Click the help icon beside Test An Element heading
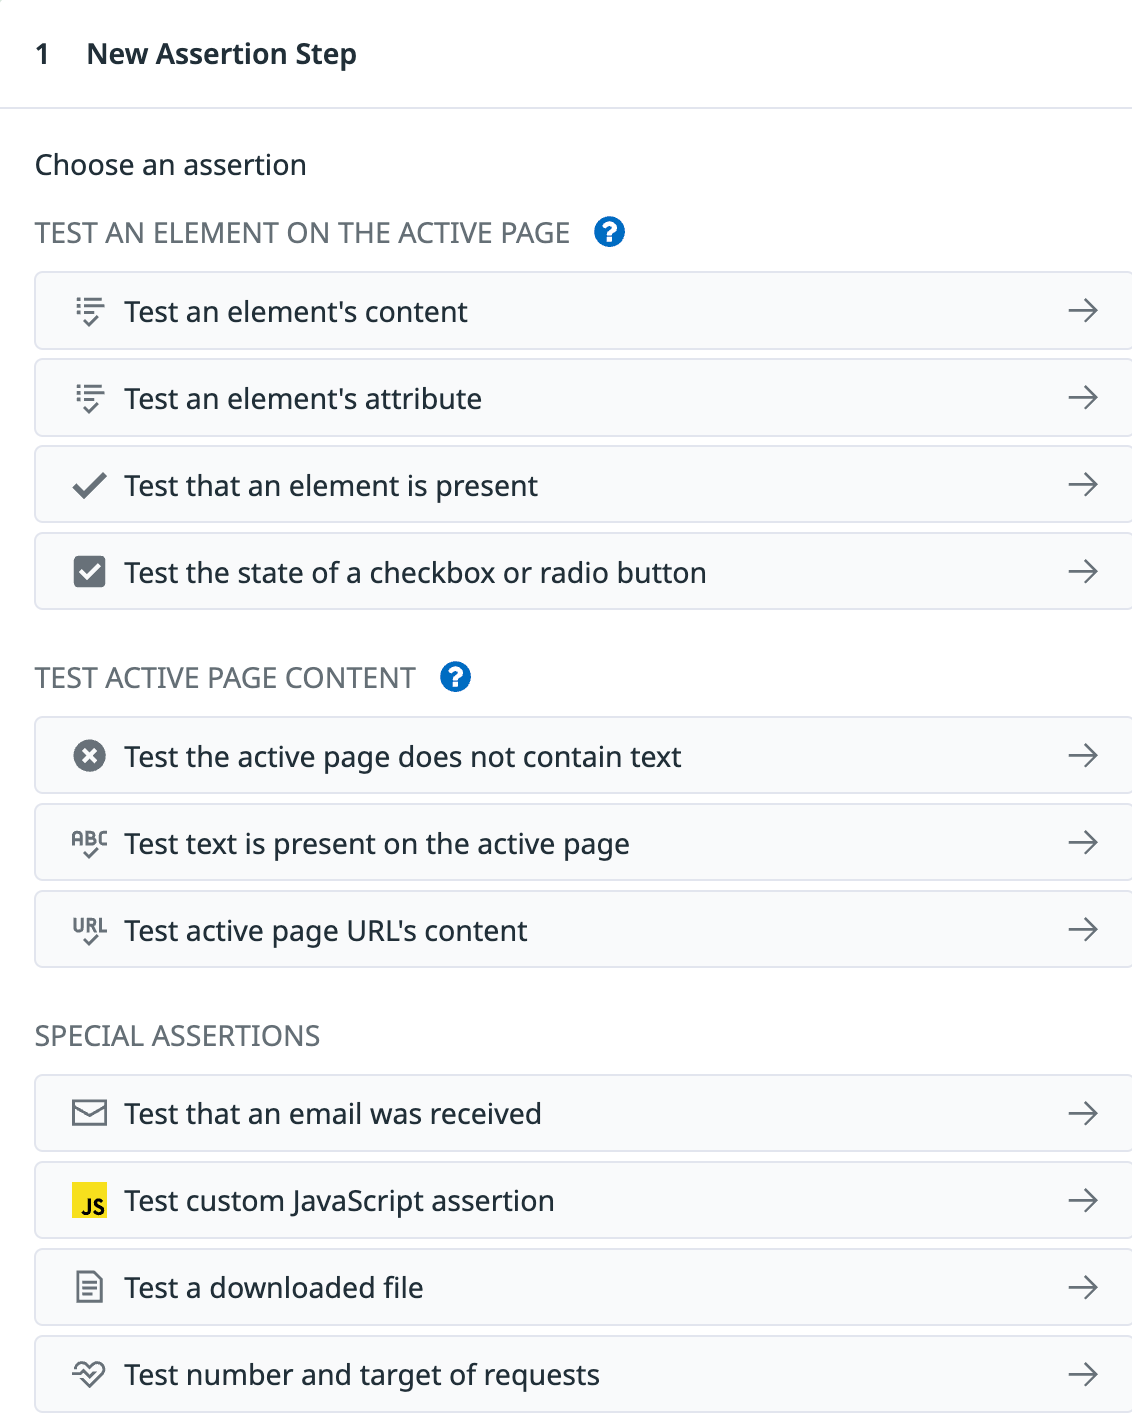The image size is (1132, 1414). pyautogui.click(x=609, y=232)
